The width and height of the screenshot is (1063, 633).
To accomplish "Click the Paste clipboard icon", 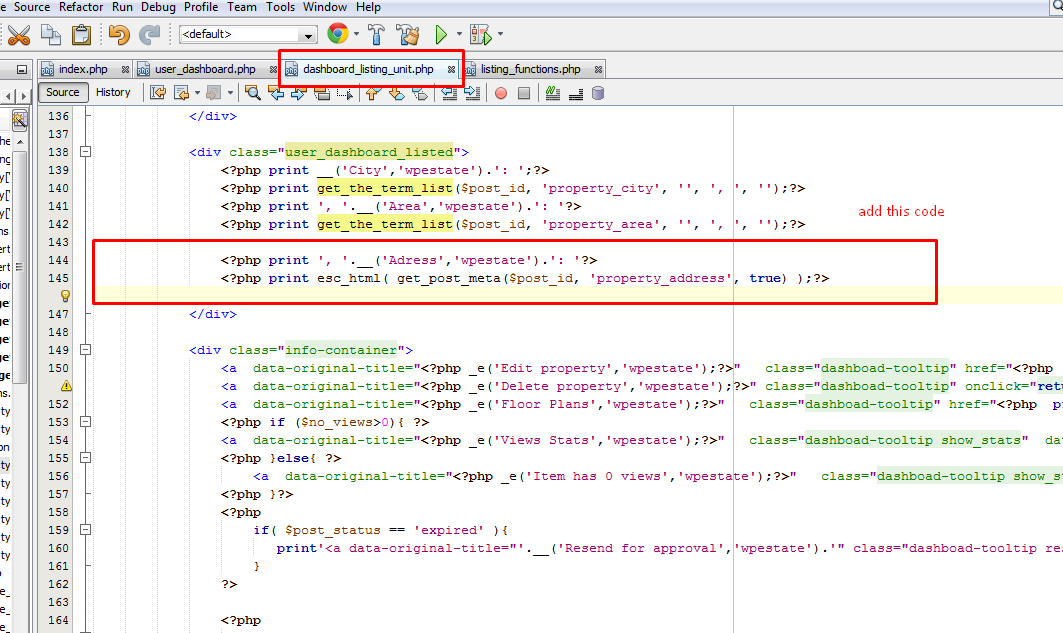I will (x=81, y=35).
